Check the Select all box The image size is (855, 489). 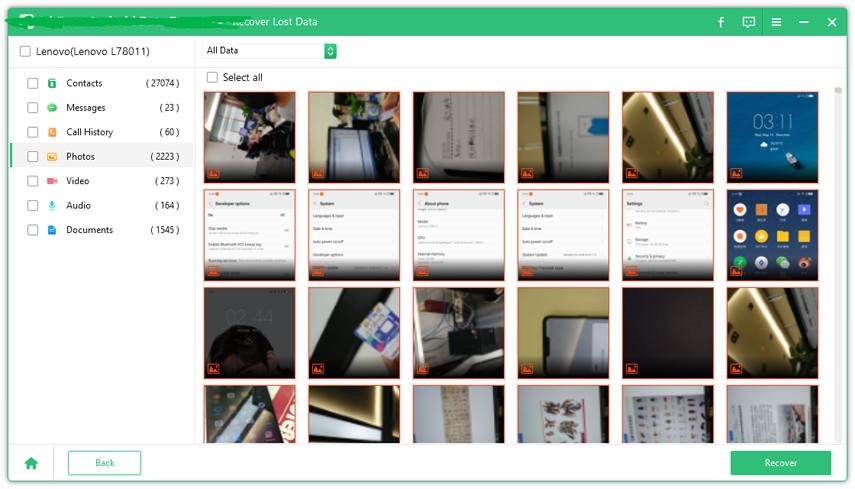click(x=212, y=77)
